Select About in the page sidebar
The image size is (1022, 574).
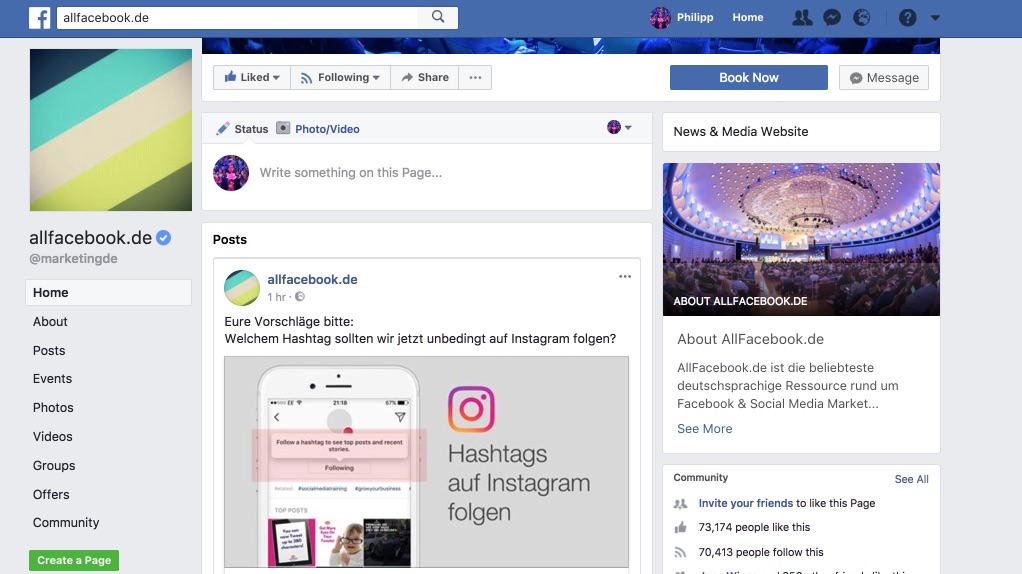point(50,321)
